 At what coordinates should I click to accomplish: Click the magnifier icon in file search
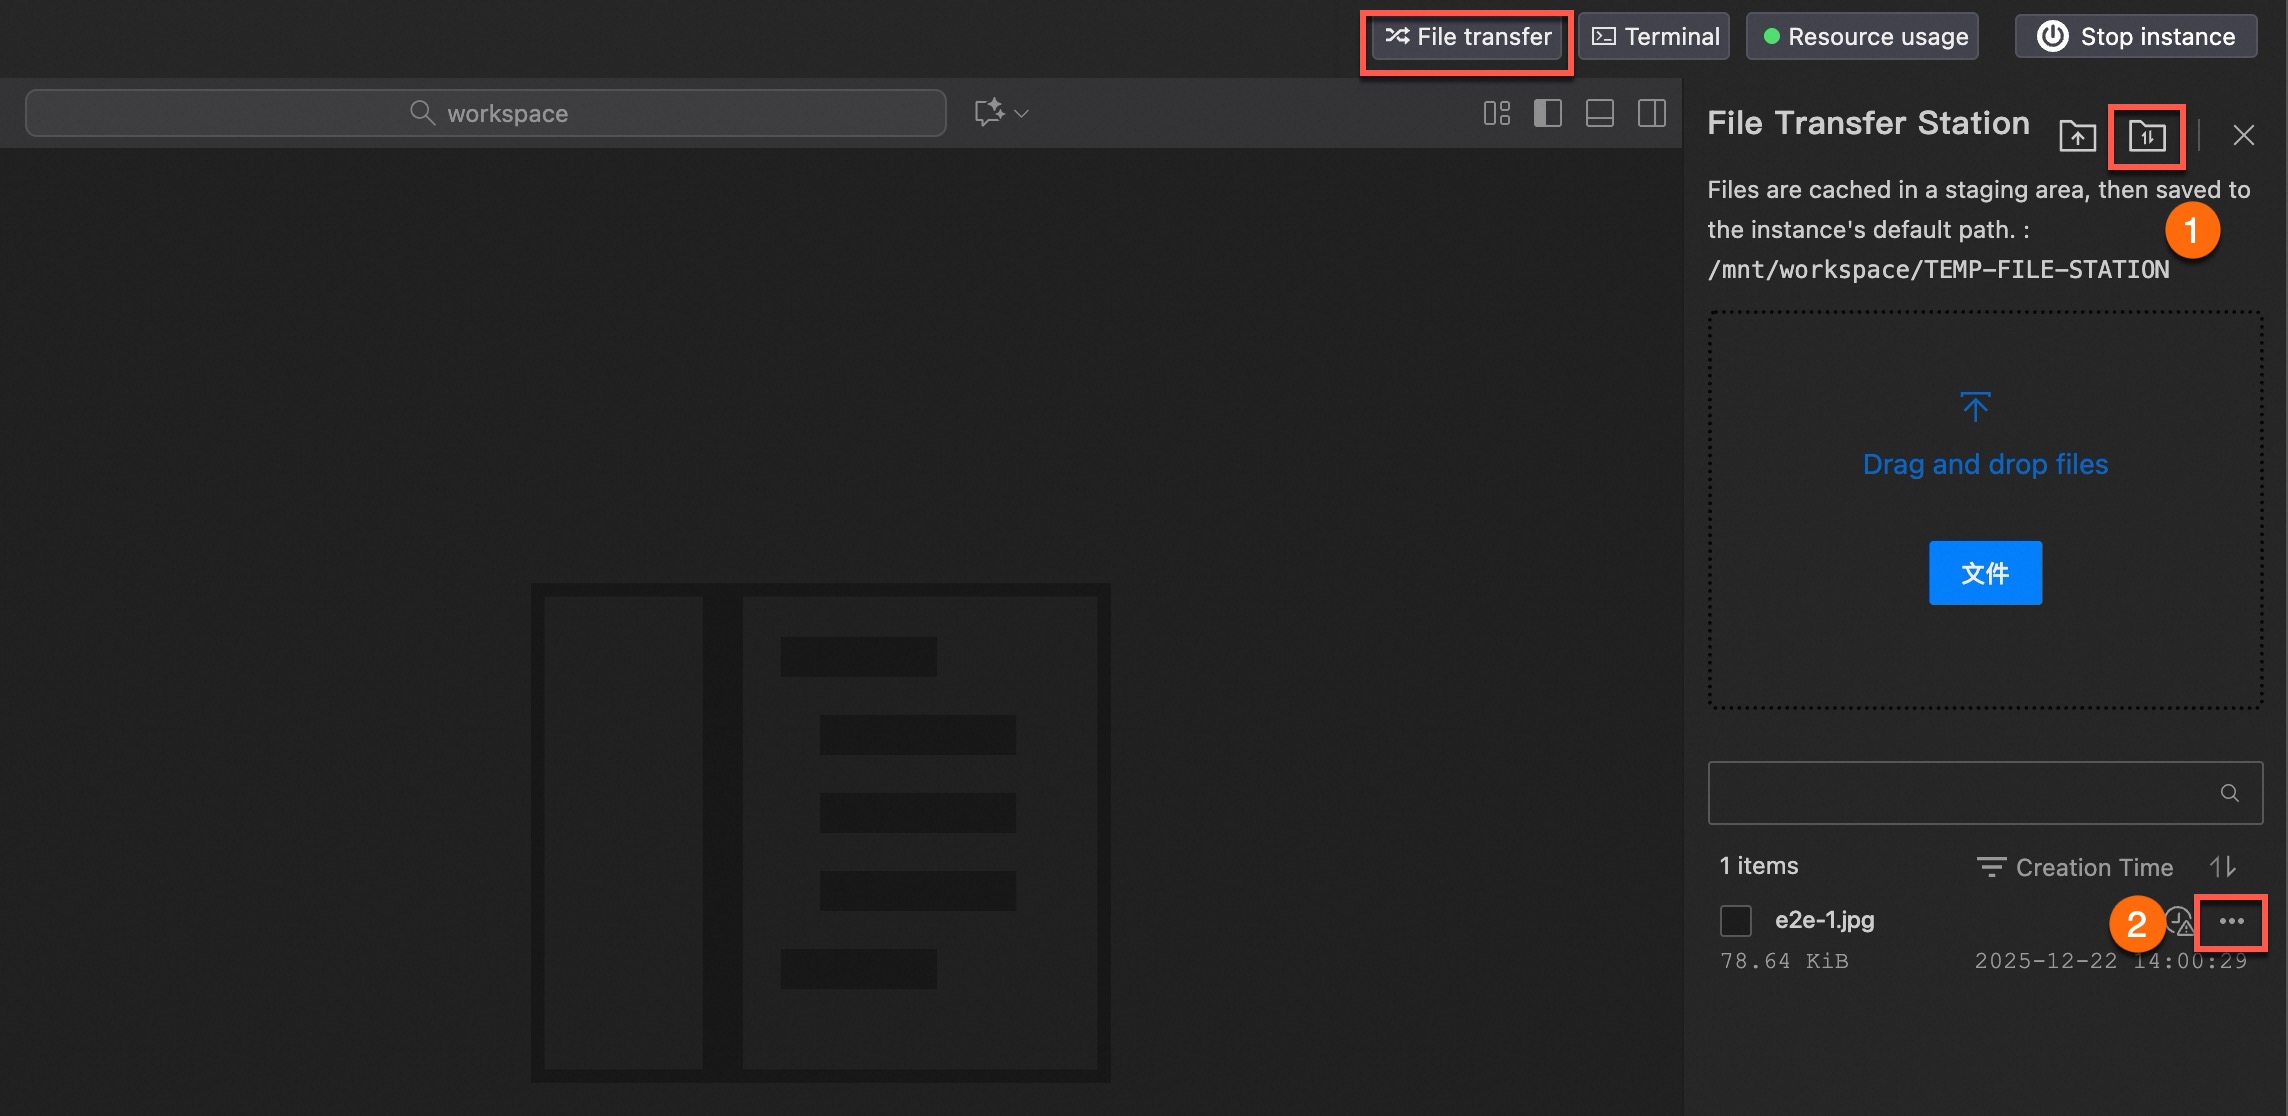[2230, 793]
